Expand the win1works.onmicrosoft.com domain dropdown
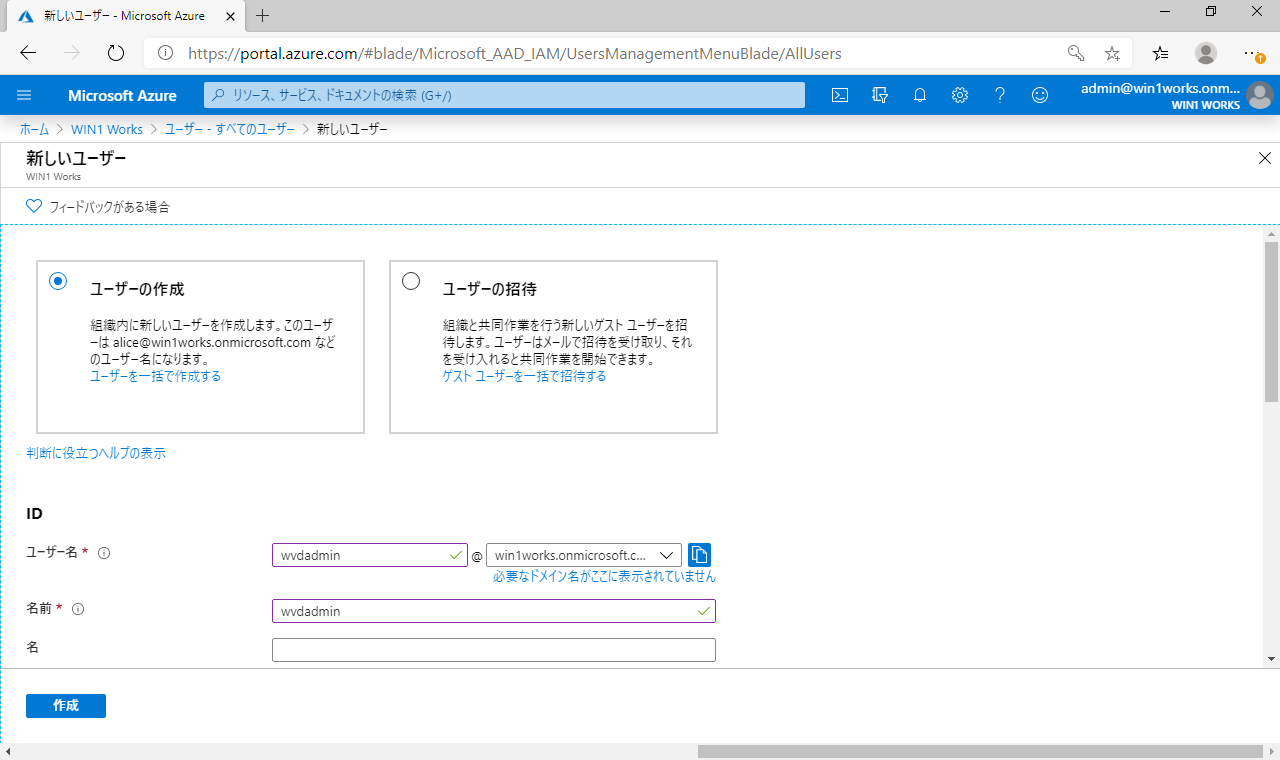The height and width of the screenshot is (760, 1280). pyautogui.click(x=584, y=555)
